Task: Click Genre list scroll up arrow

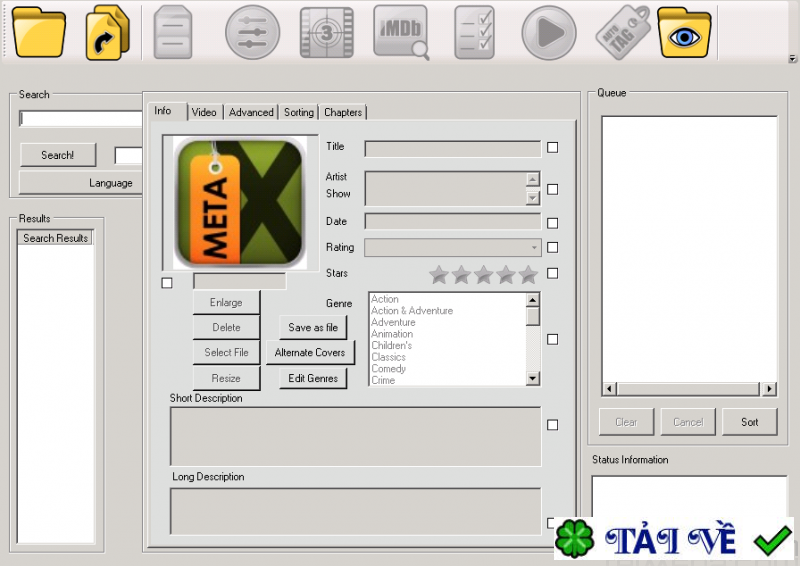Action: 533,300
